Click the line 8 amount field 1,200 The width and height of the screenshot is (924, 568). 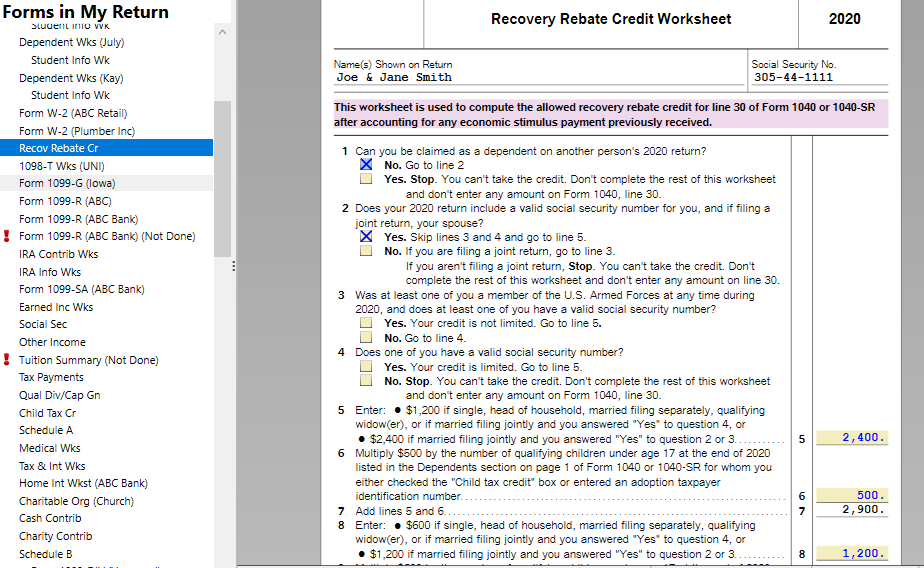pos(852,553)
